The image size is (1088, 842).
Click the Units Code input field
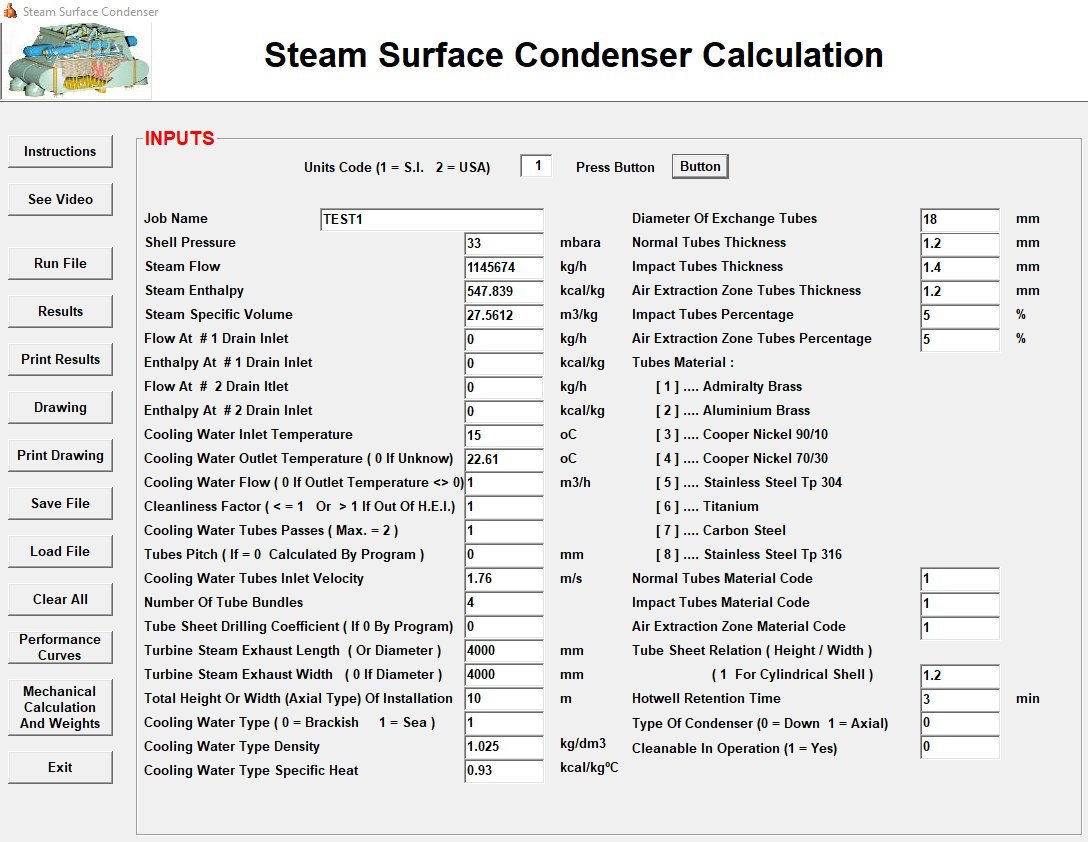(536, 166)
